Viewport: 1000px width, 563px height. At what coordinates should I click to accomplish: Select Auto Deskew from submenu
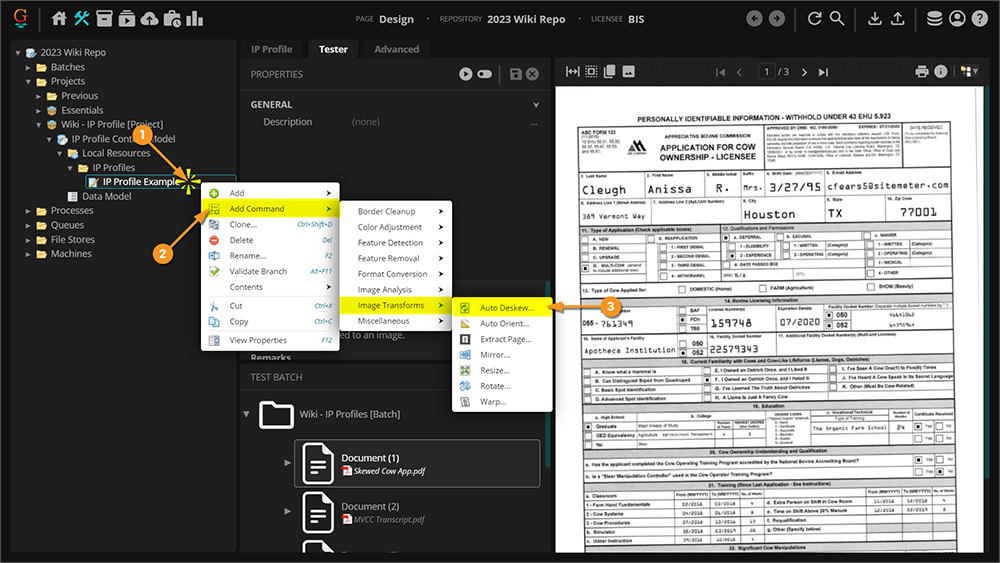(506, 308)
